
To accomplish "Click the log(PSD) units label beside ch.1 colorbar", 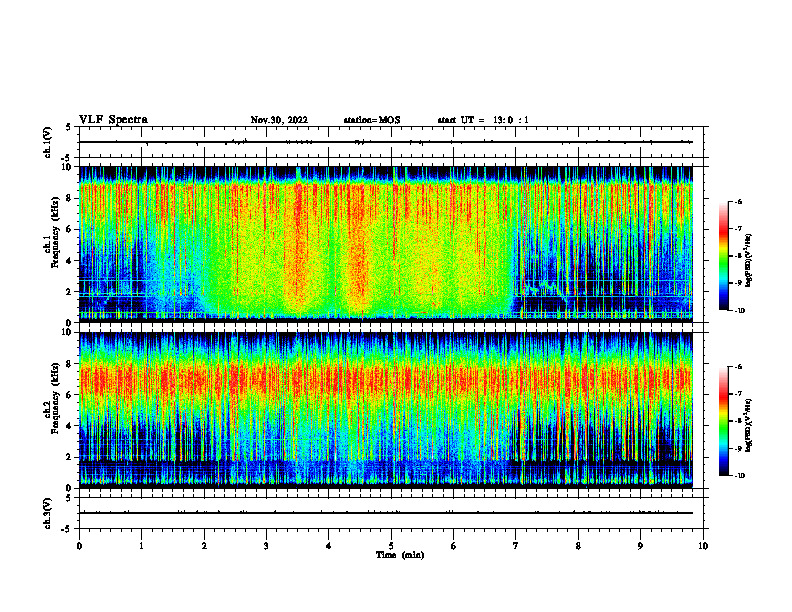I will point(749,261).
